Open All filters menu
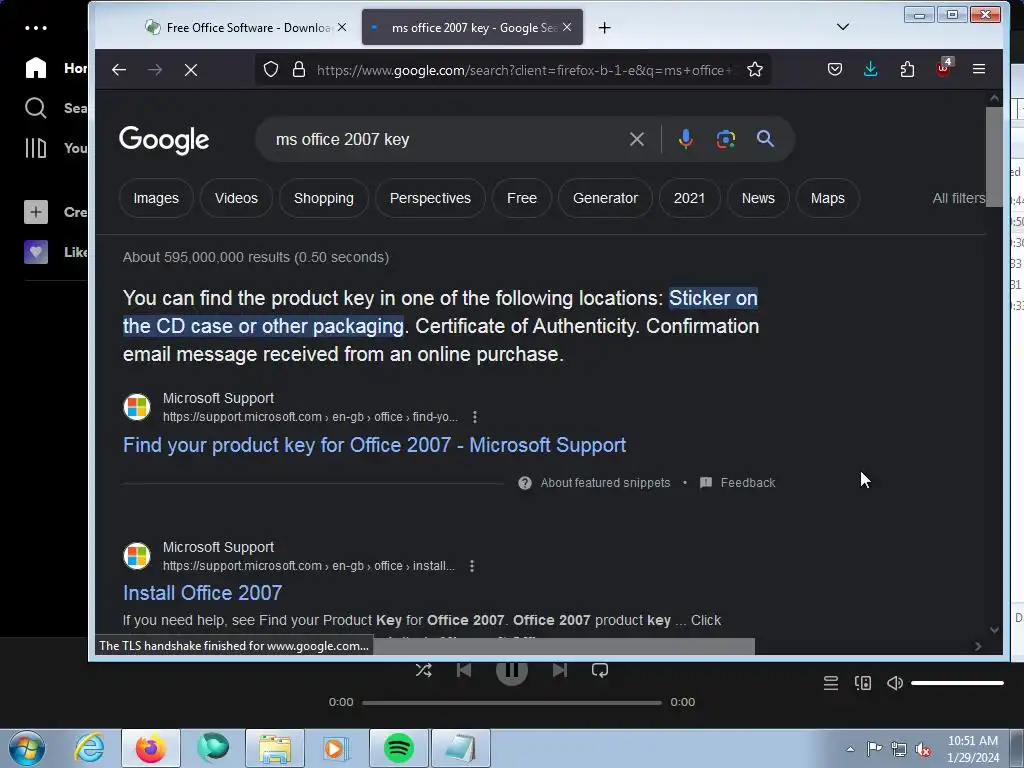Screen dimensions: 1024x768 (959, 198)
